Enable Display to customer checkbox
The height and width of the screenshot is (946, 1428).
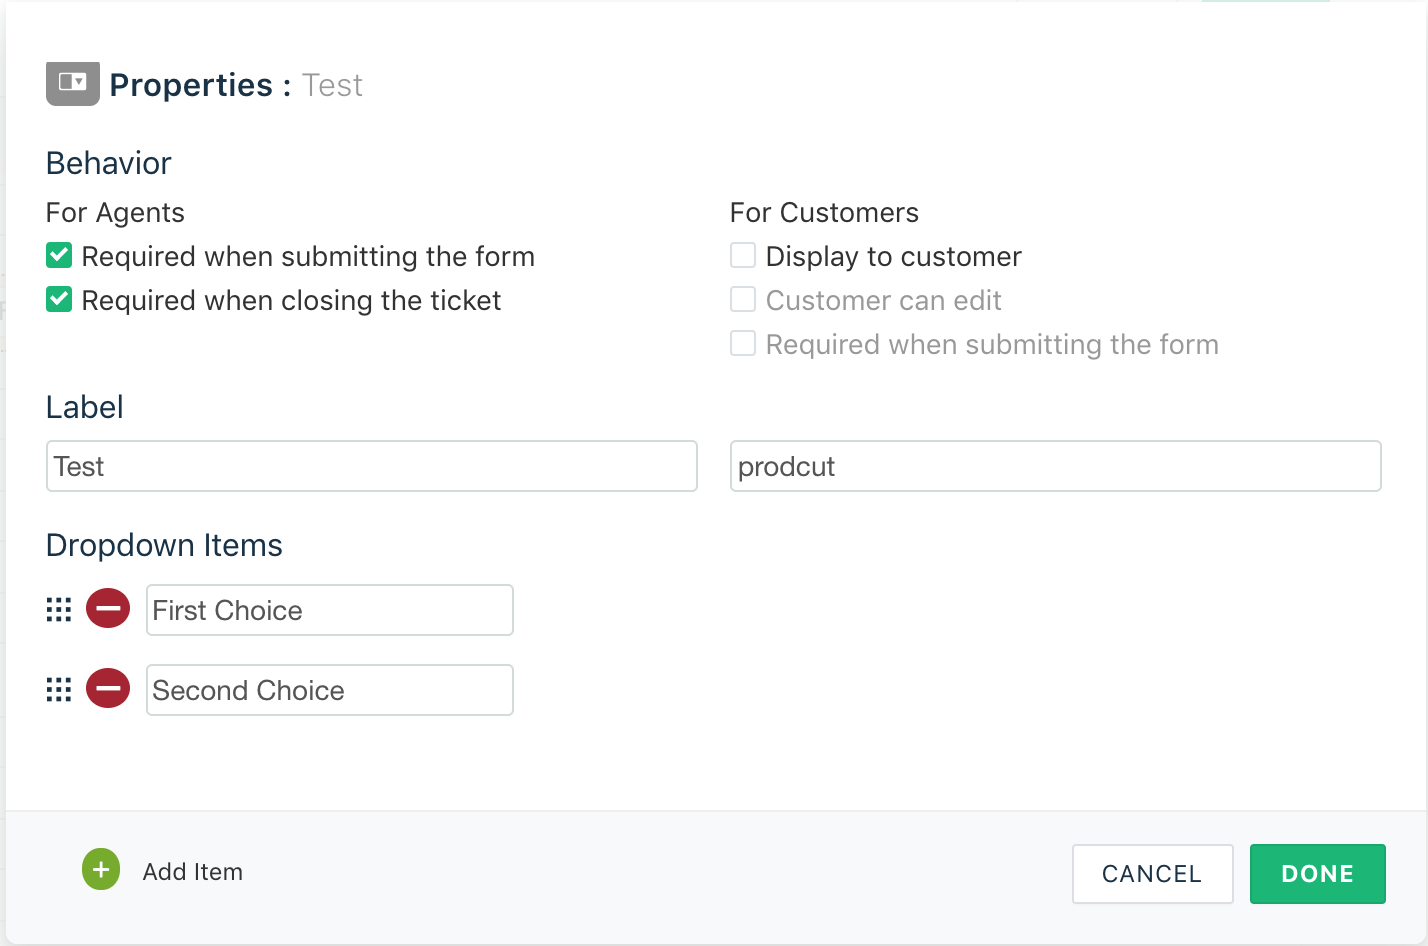coord(743,256)
